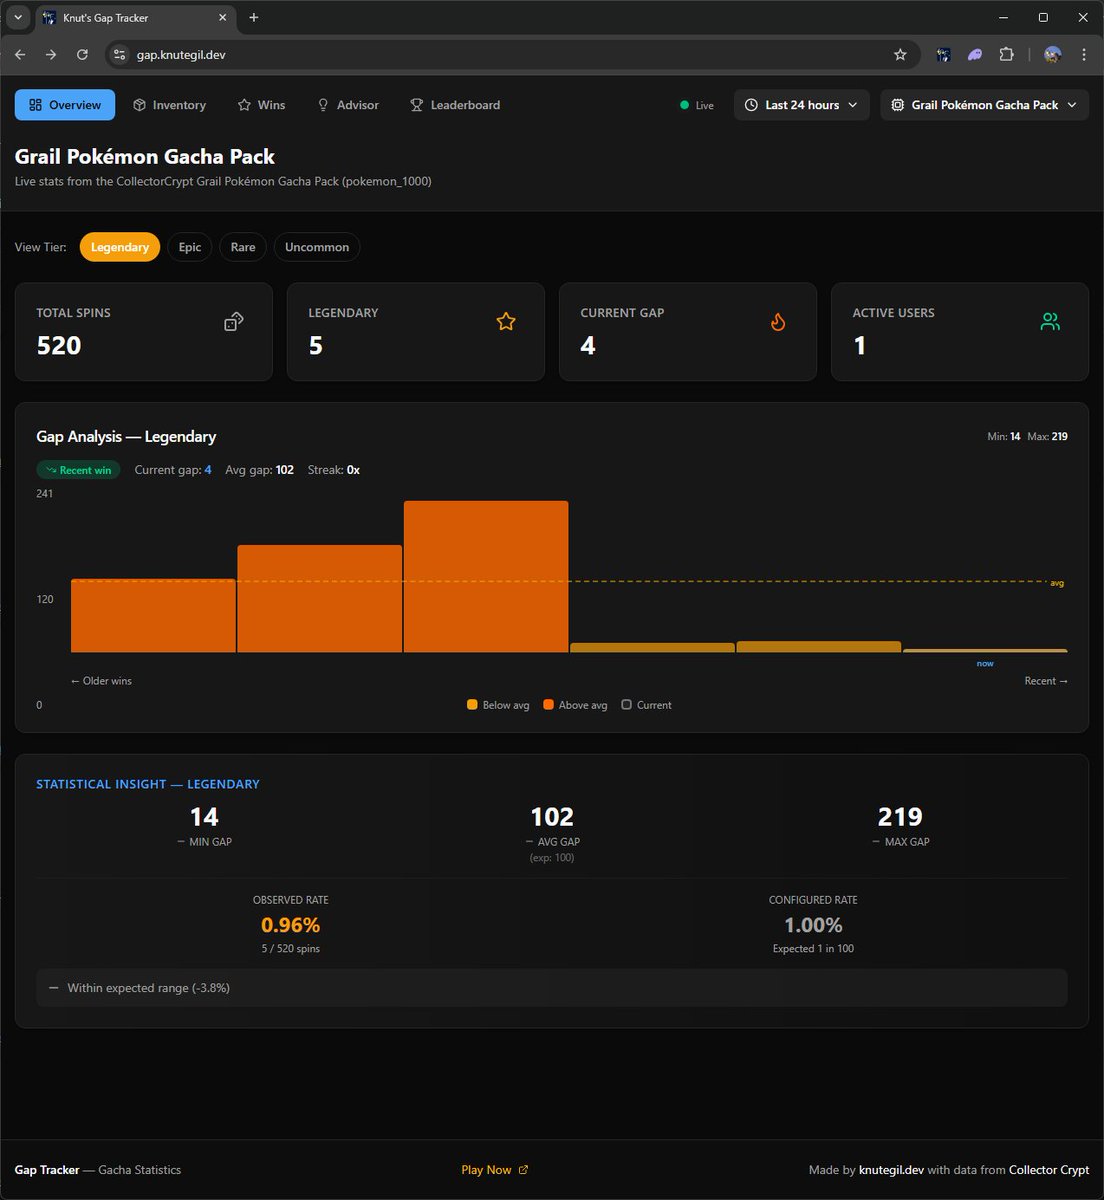The width and height of the screenshot is (1104, 1200).
Task: View site information icon in address bar
Action: [x=119, y=55]
